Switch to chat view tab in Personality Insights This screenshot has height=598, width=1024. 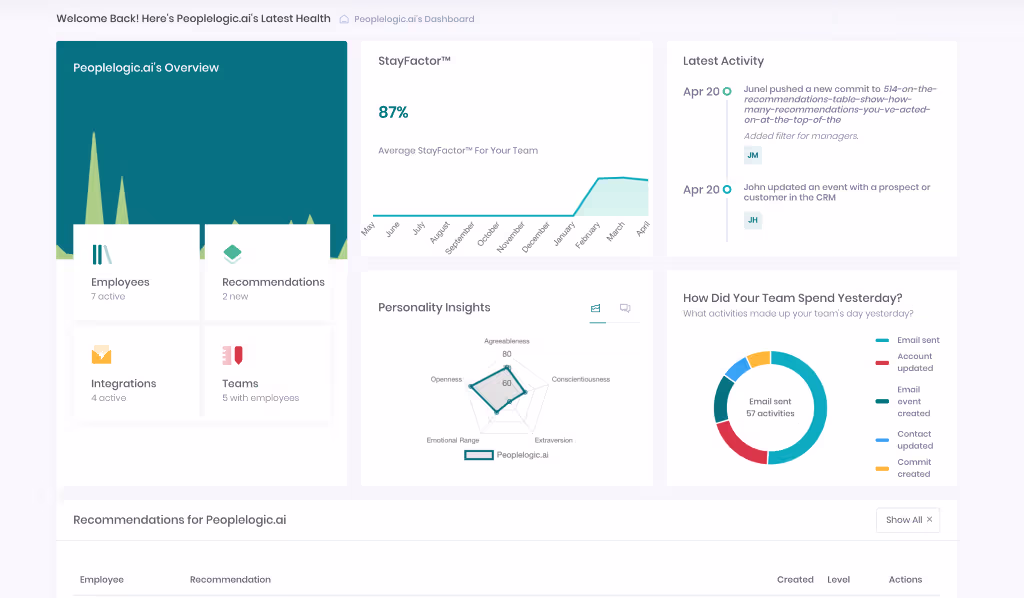[625, 308]
